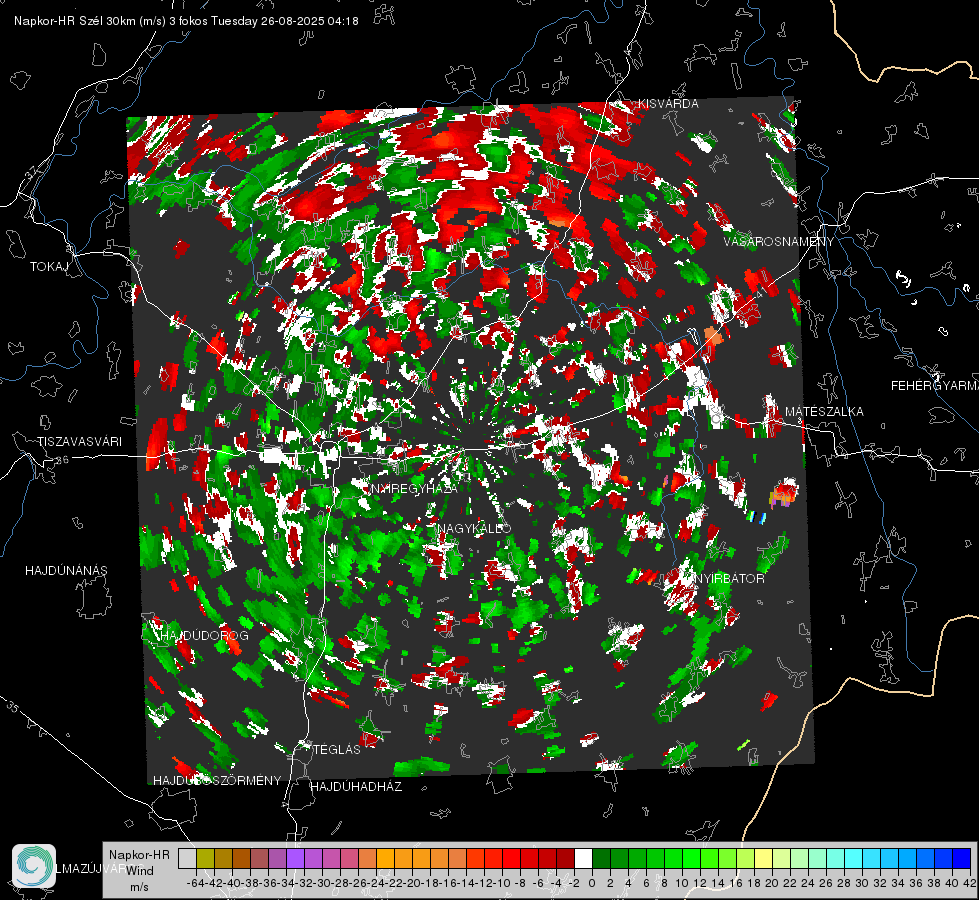The image size is (979, 900).
Task: Click the KISVÁRDA city label
Action: click(x=668, y=104)
